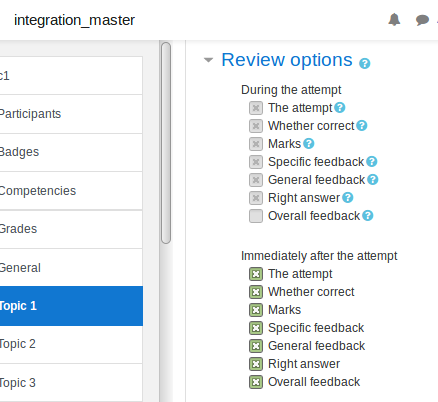This screenshot has height=402, width=438.
Task: Collapse the Review options section arrow
Action: 208,60
